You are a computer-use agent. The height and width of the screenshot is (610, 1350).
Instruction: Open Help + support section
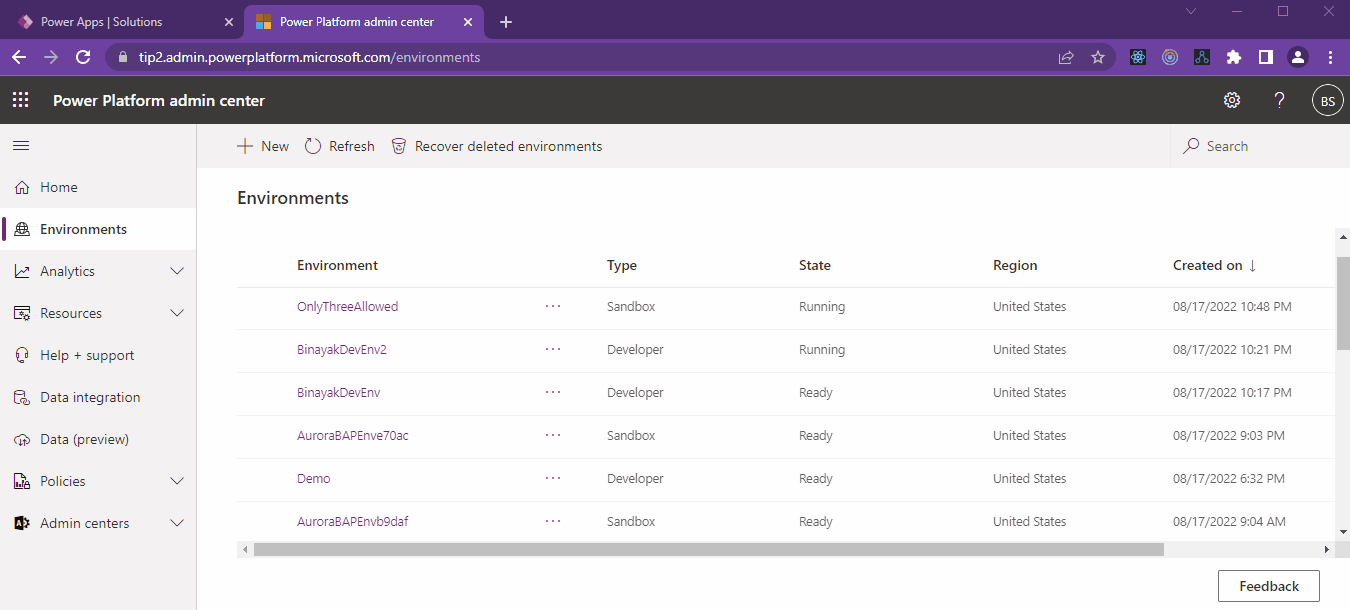pyautogui.click(x=88, y=355)
